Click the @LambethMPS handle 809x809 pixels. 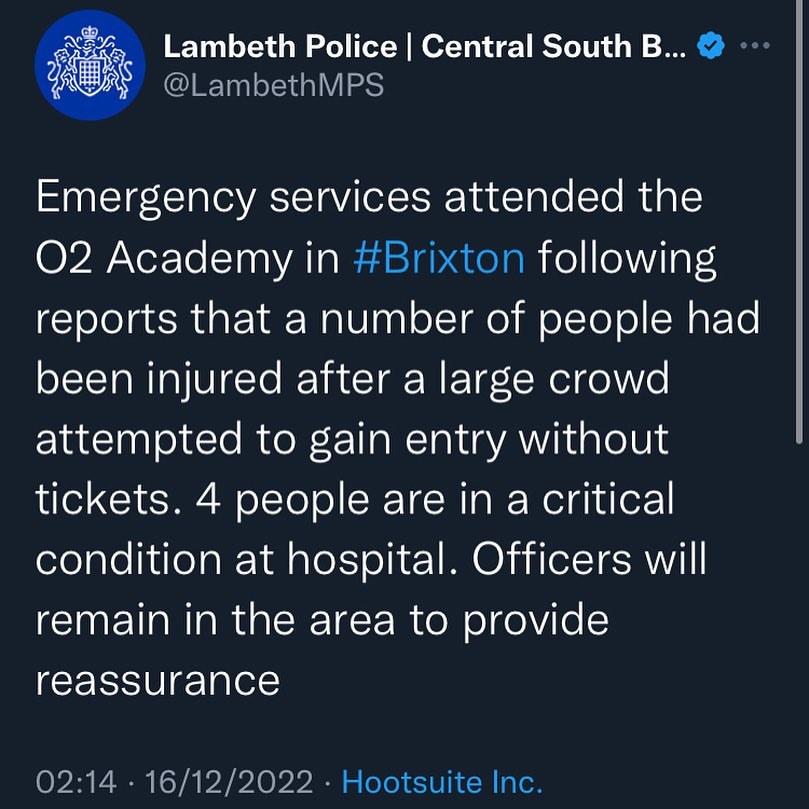click(273, 86)
